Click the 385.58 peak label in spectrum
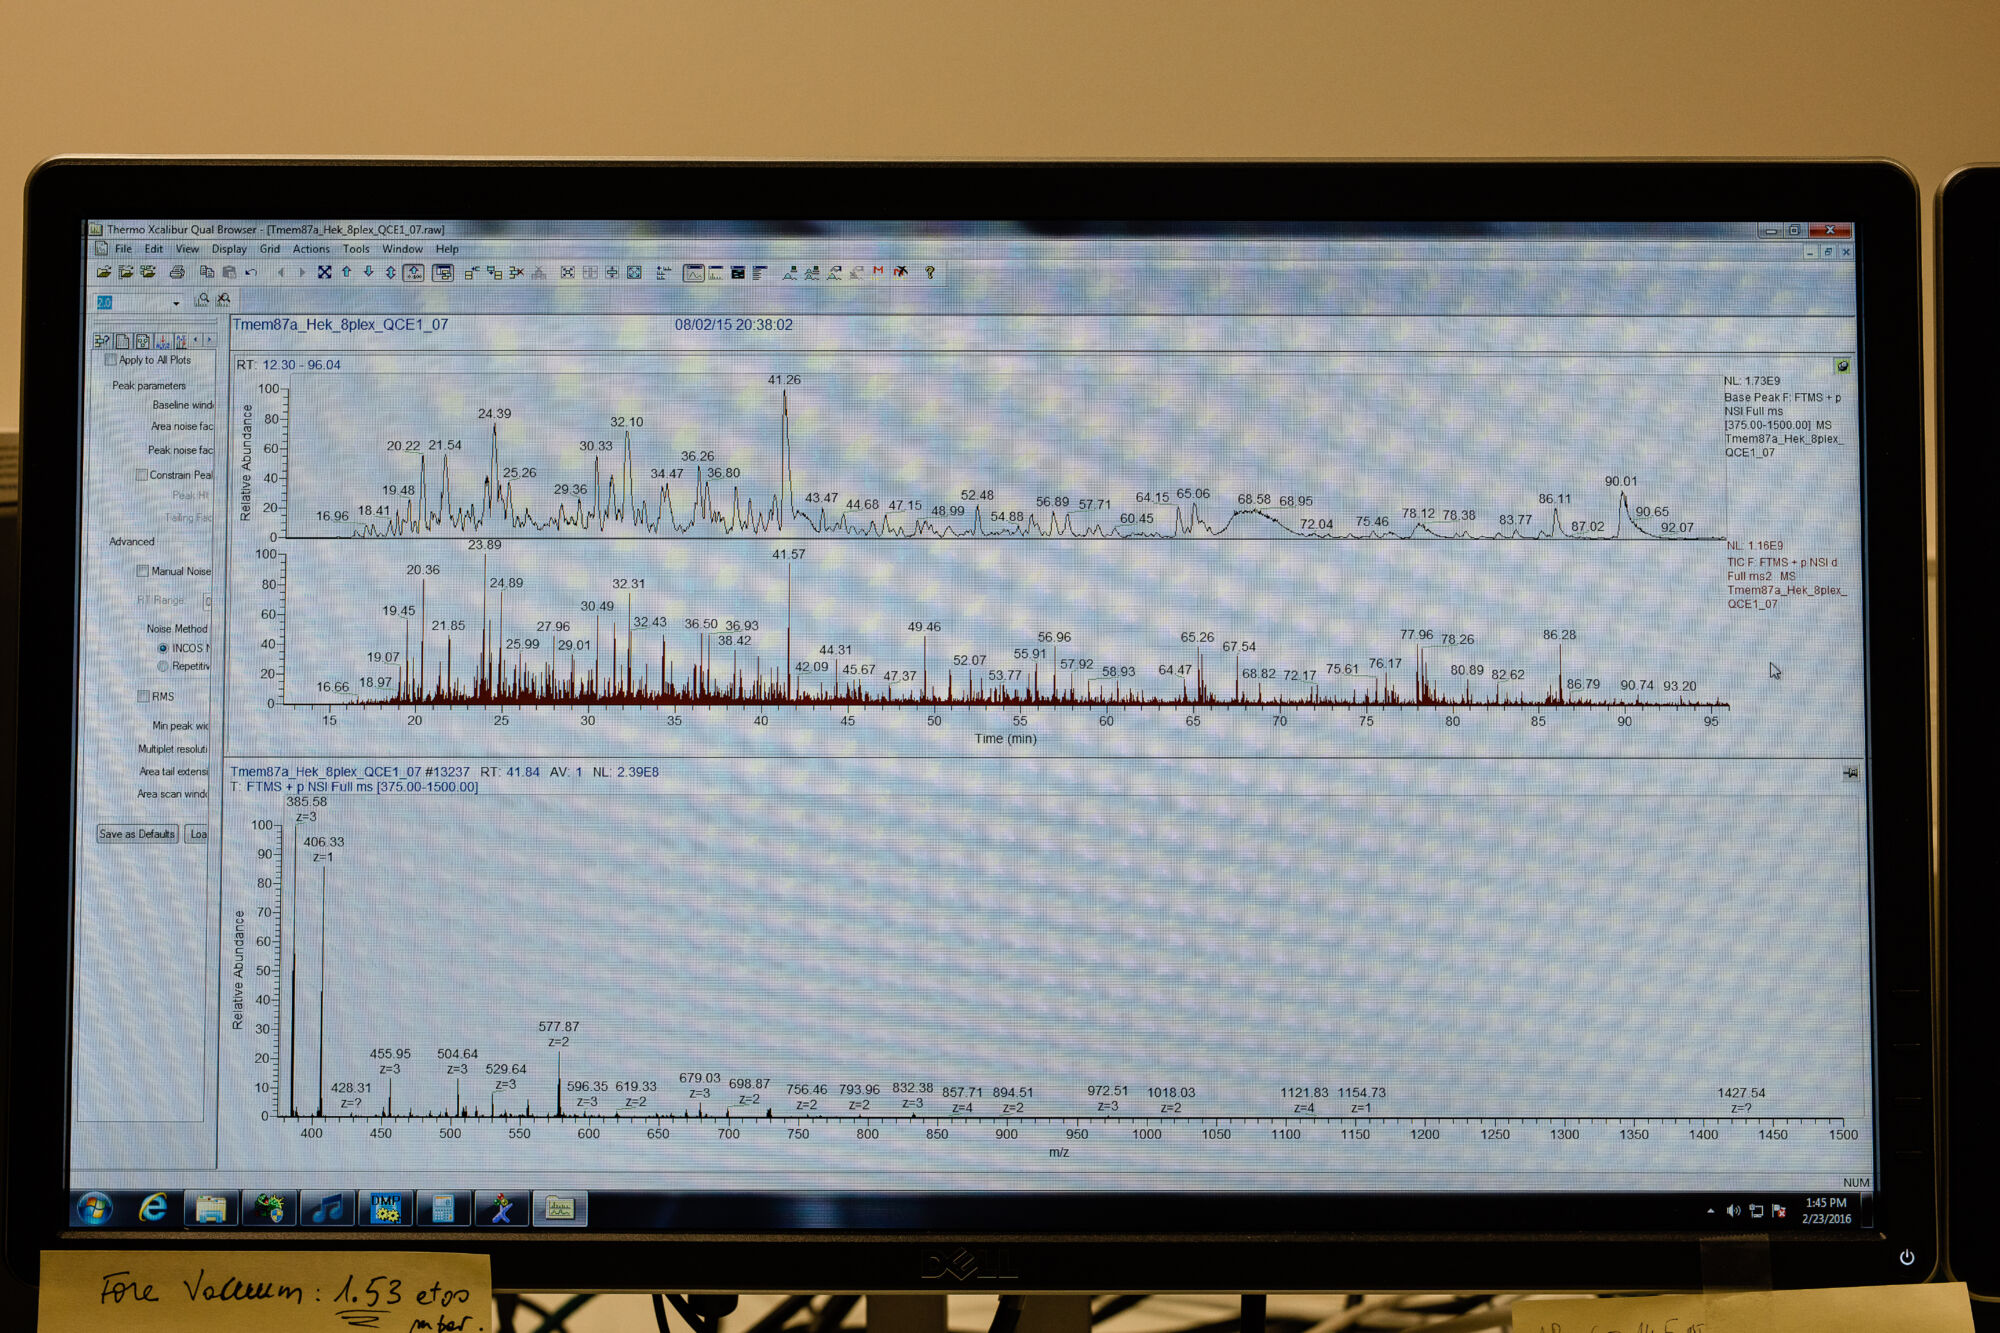This screenshot has height=1333, width=2000. tap(306, 801)
